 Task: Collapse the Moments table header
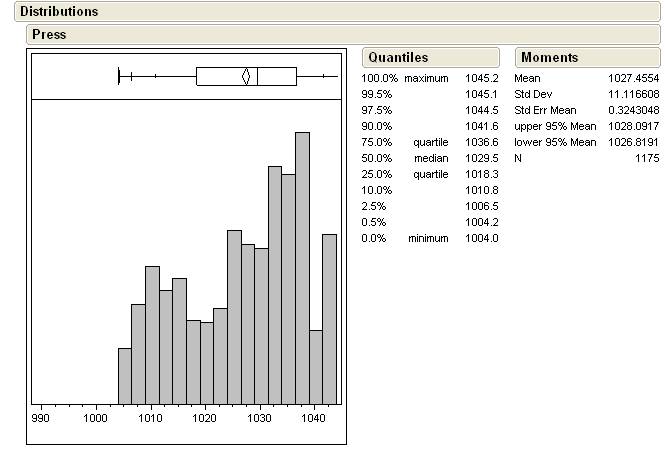[549, 58]
